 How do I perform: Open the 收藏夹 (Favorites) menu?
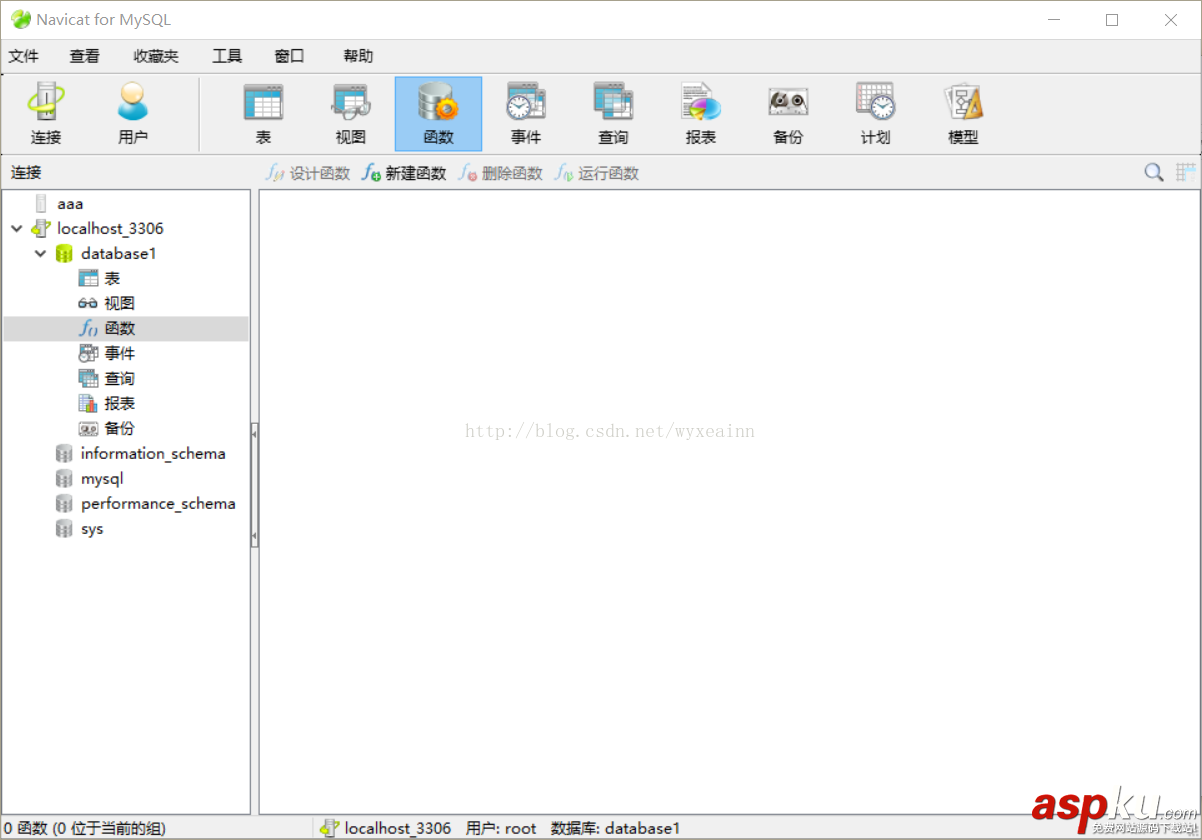coord(156,56)
